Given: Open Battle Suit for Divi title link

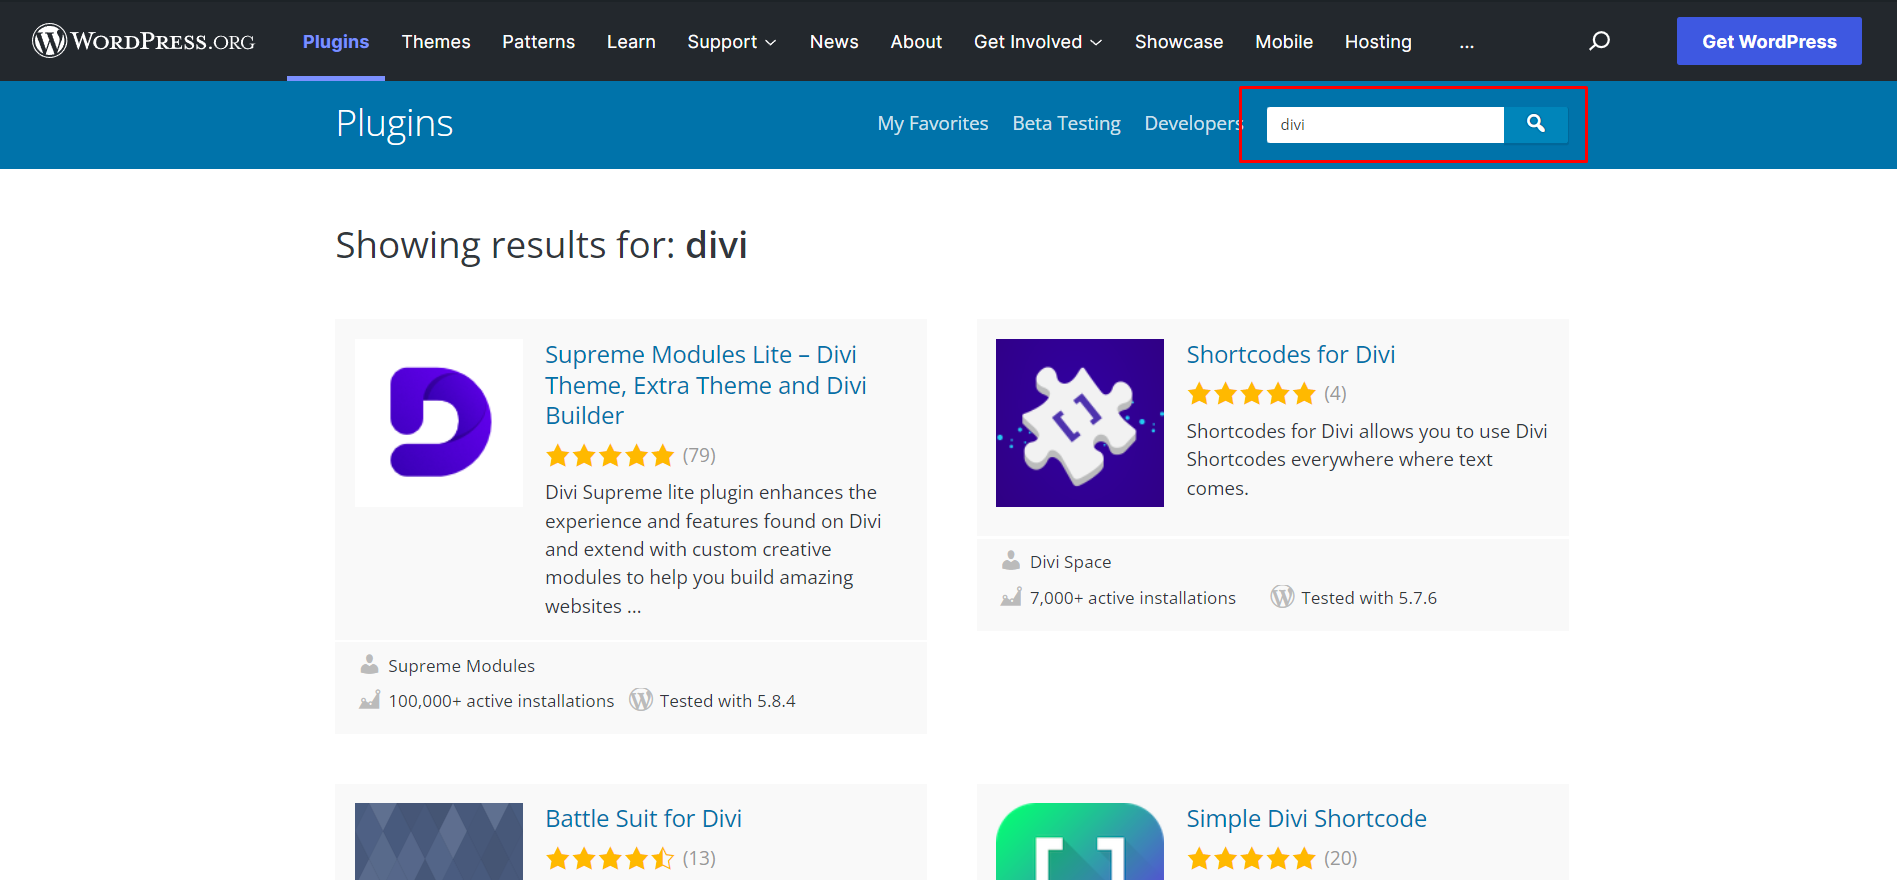Looking at the screenshot, I should point(643,819).
